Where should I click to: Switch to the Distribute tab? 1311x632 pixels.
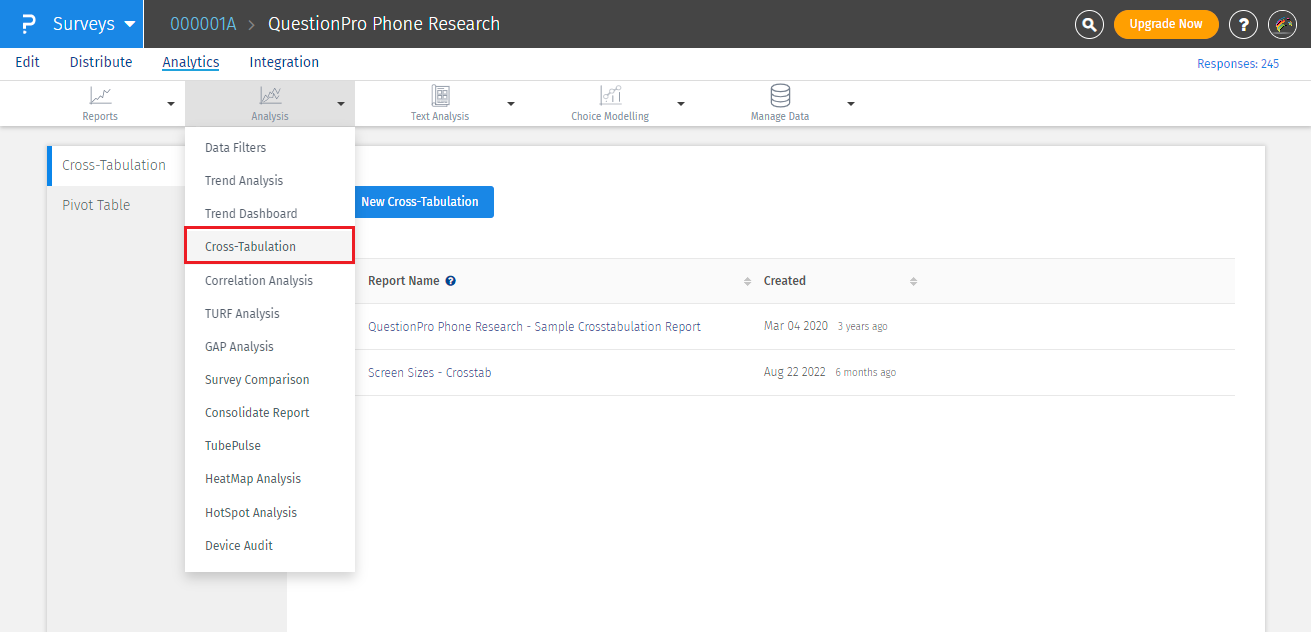(101, 62)
